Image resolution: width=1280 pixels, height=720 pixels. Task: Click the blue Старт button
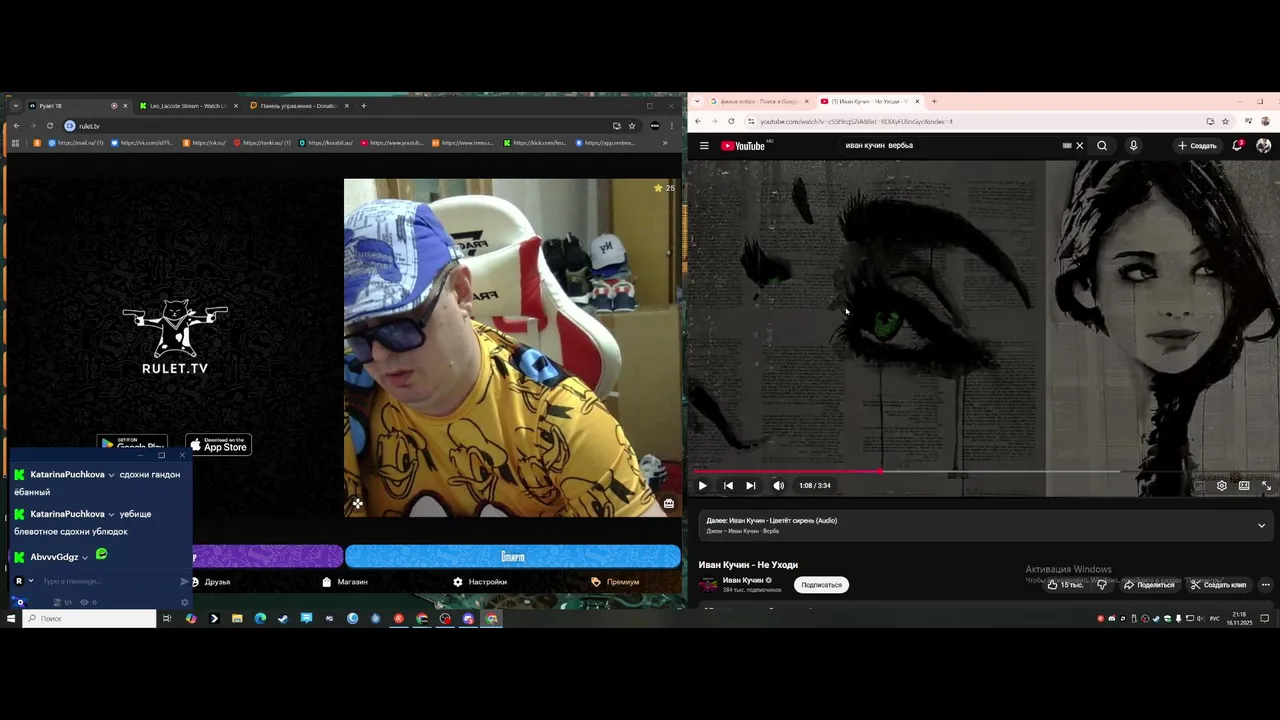[513, 556]
